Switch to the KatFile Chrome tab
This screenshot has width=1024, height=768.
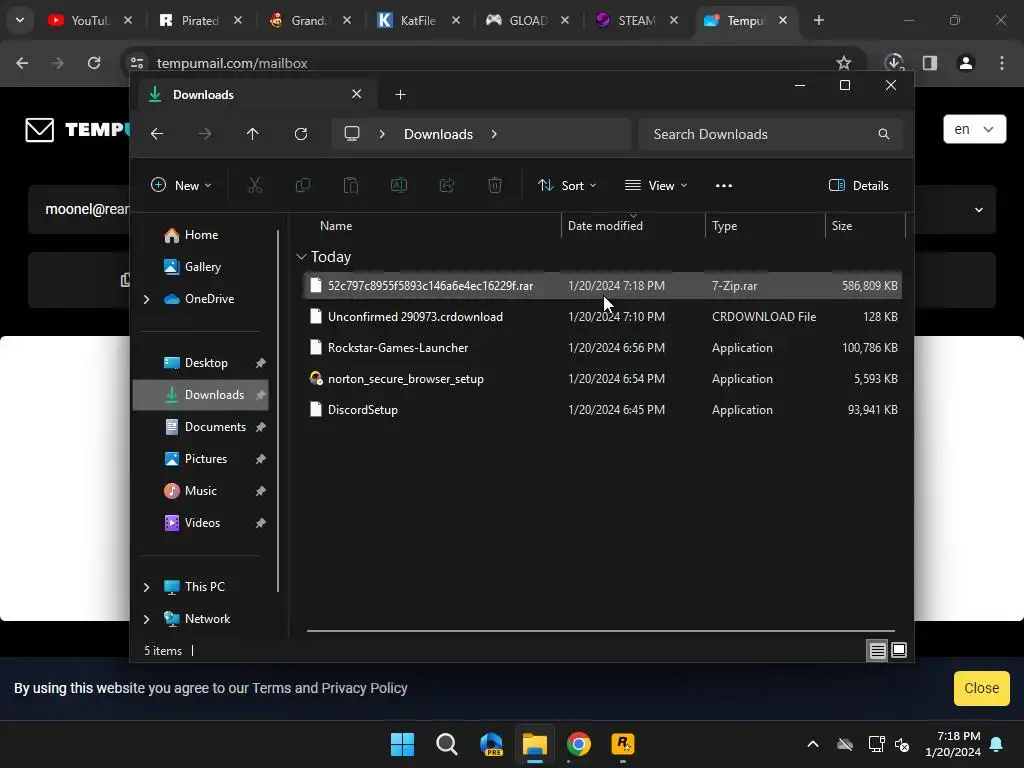418,20
